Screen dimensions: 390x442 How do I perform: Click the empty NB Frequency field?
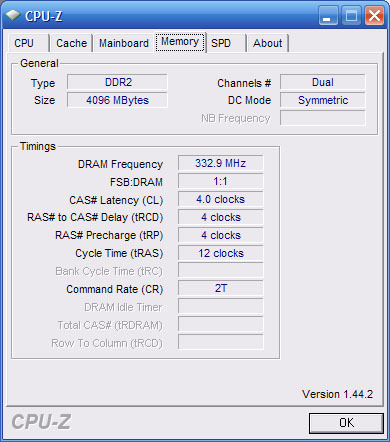pos(323,118)
